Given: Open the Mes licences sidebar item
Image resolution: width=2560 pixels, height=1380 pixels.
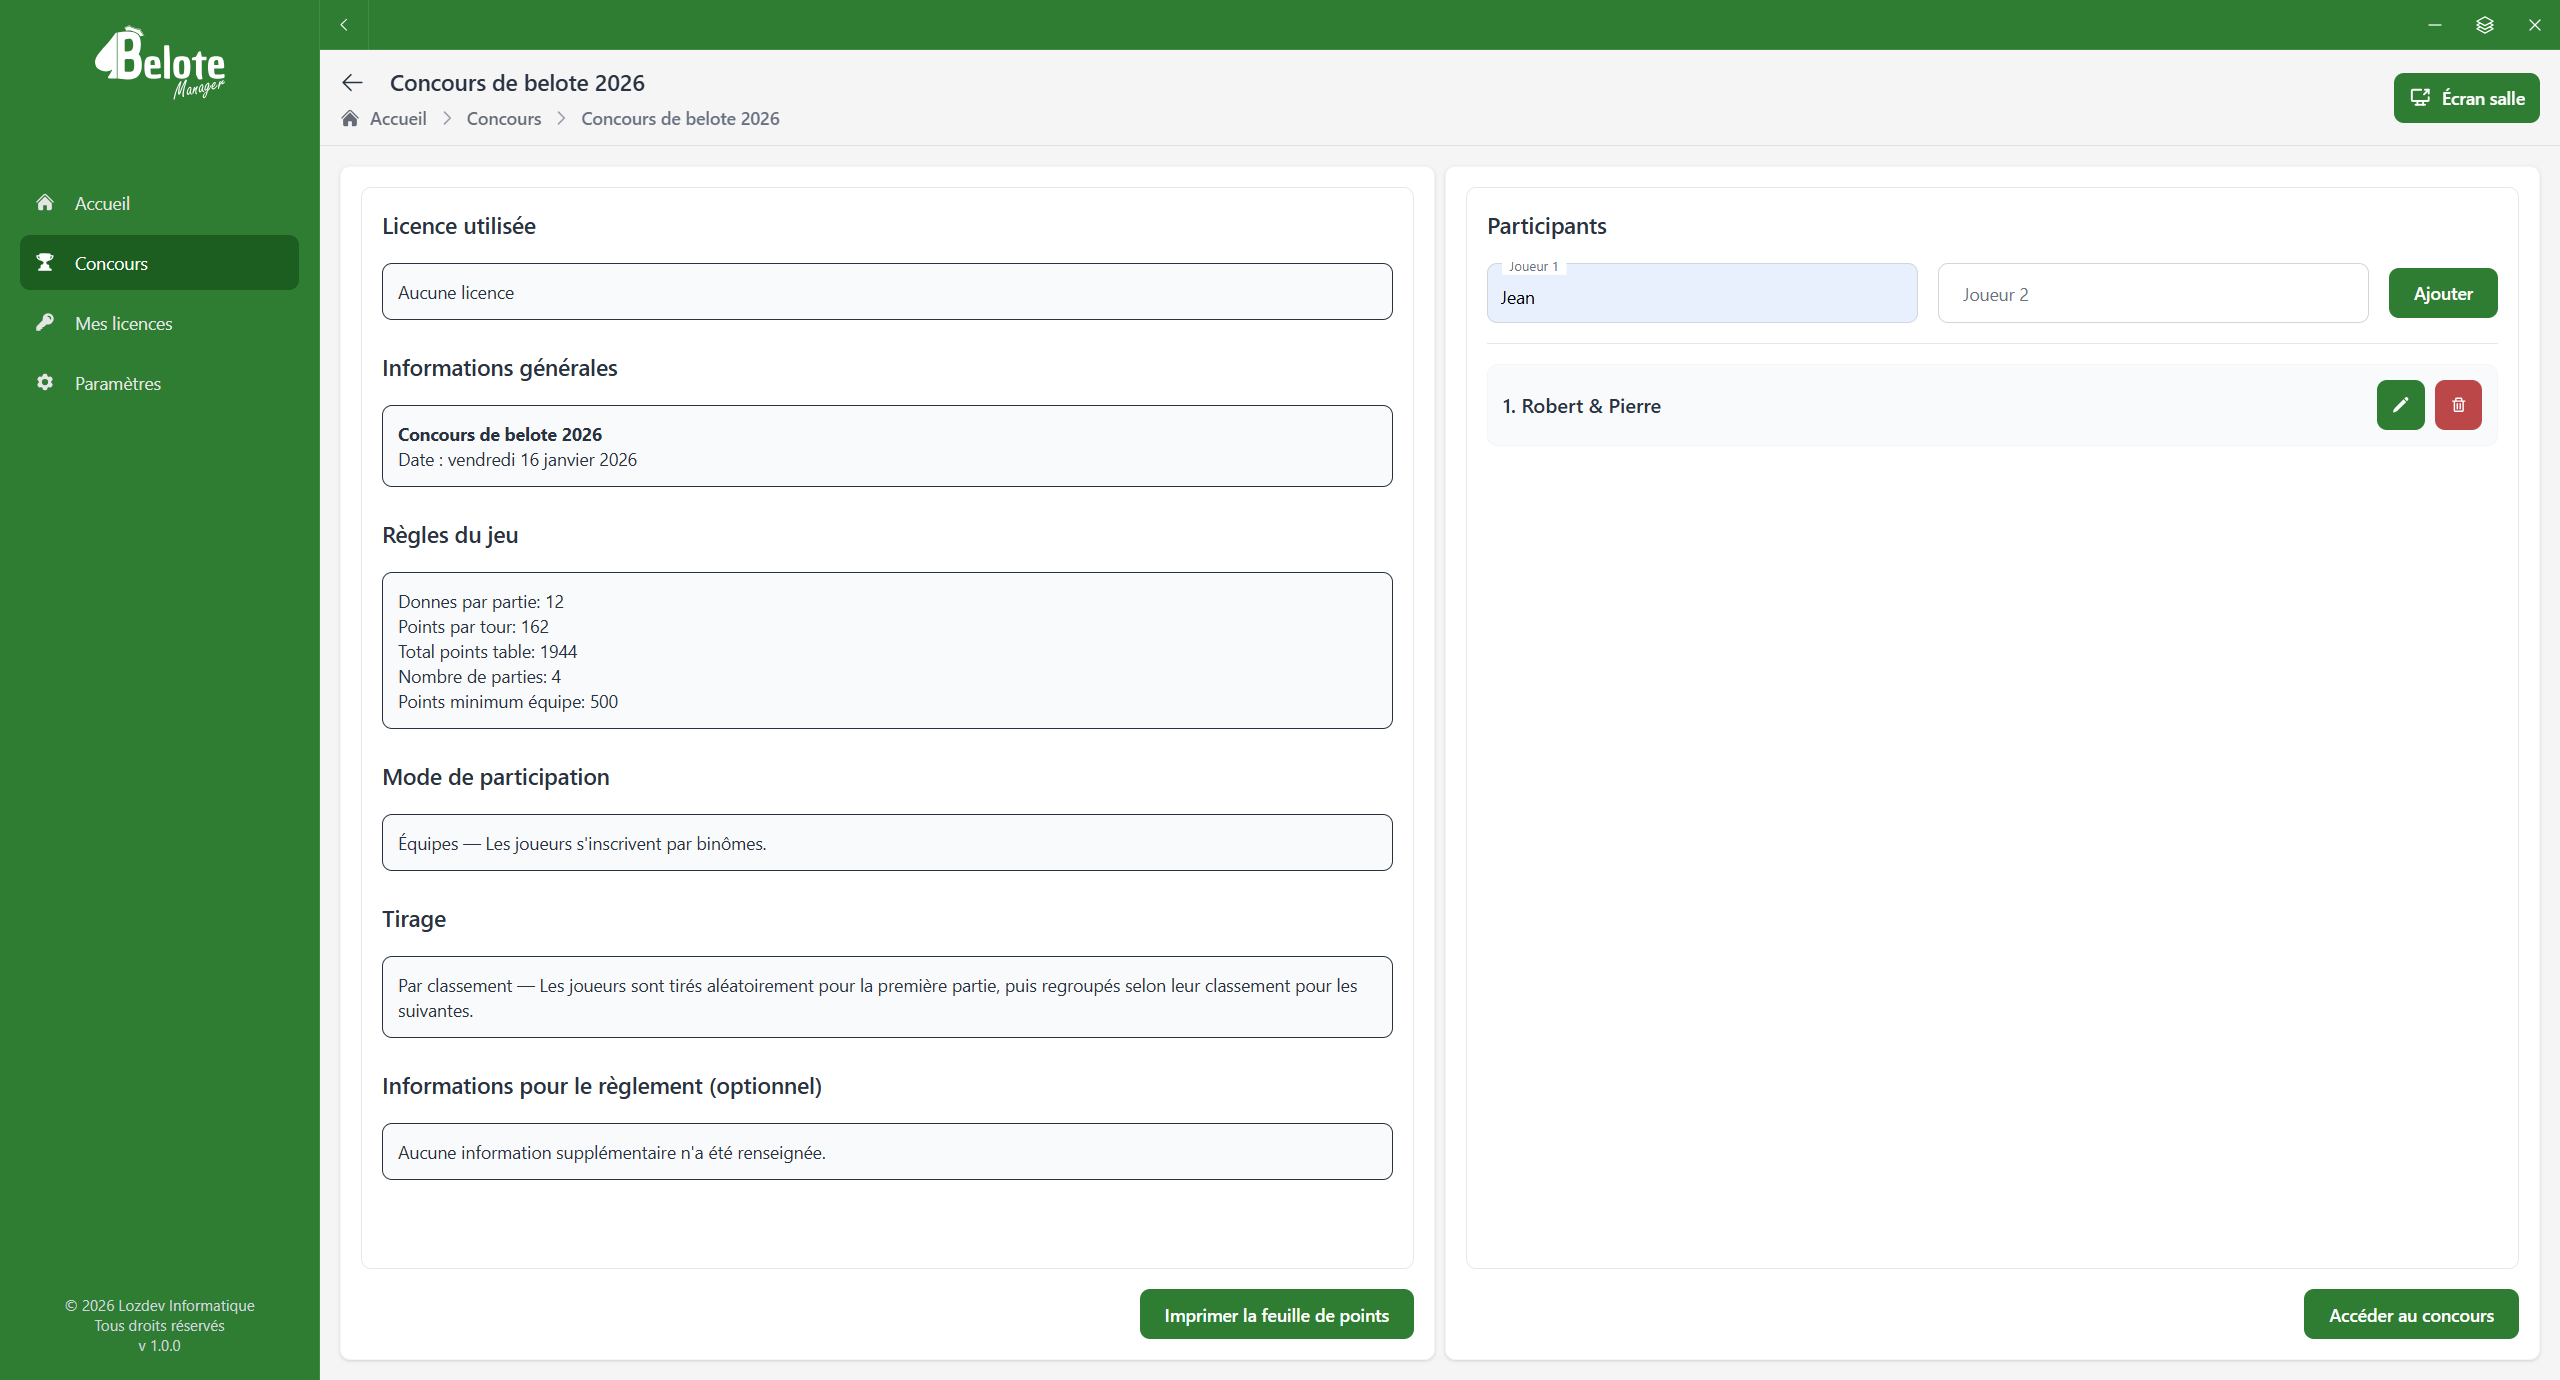Looking at the screenshot, I should [x=123, y=323].
